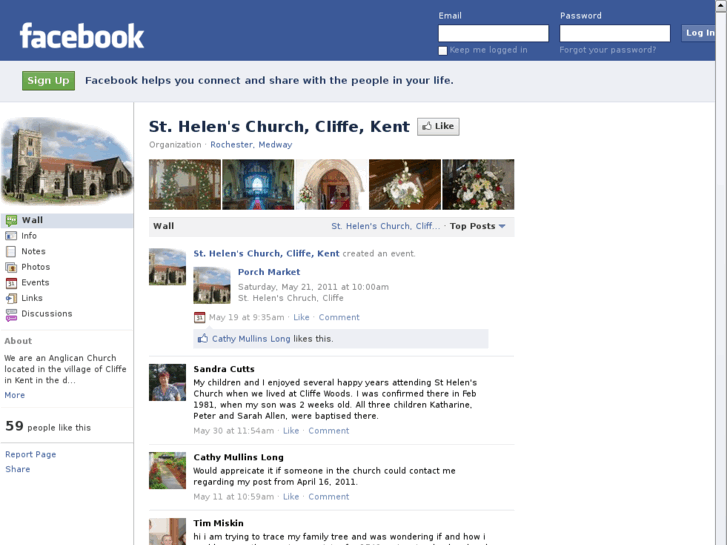This screenshot has width=727, height=545.
Task: Click the May 19 at 9:35am timestamp
Action: 246,317
